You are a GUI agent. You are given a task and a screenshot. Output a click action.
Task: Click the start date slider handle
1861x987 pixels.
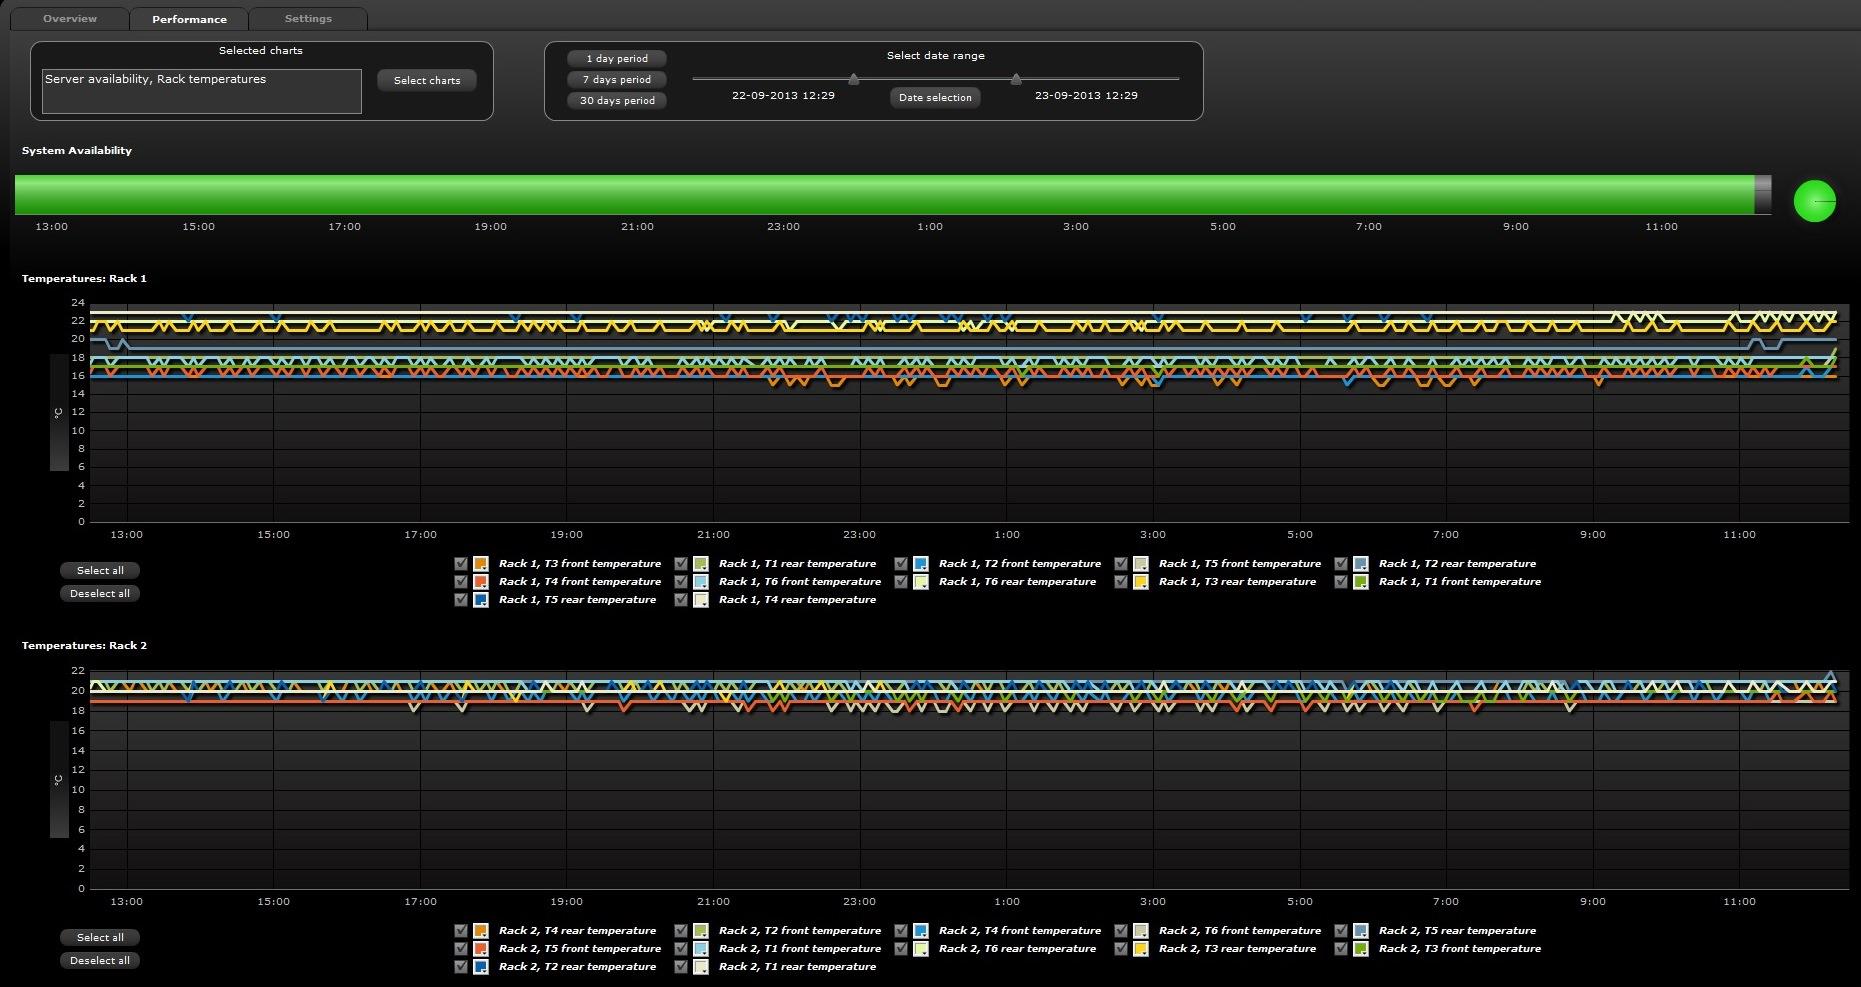click(854, 79)
